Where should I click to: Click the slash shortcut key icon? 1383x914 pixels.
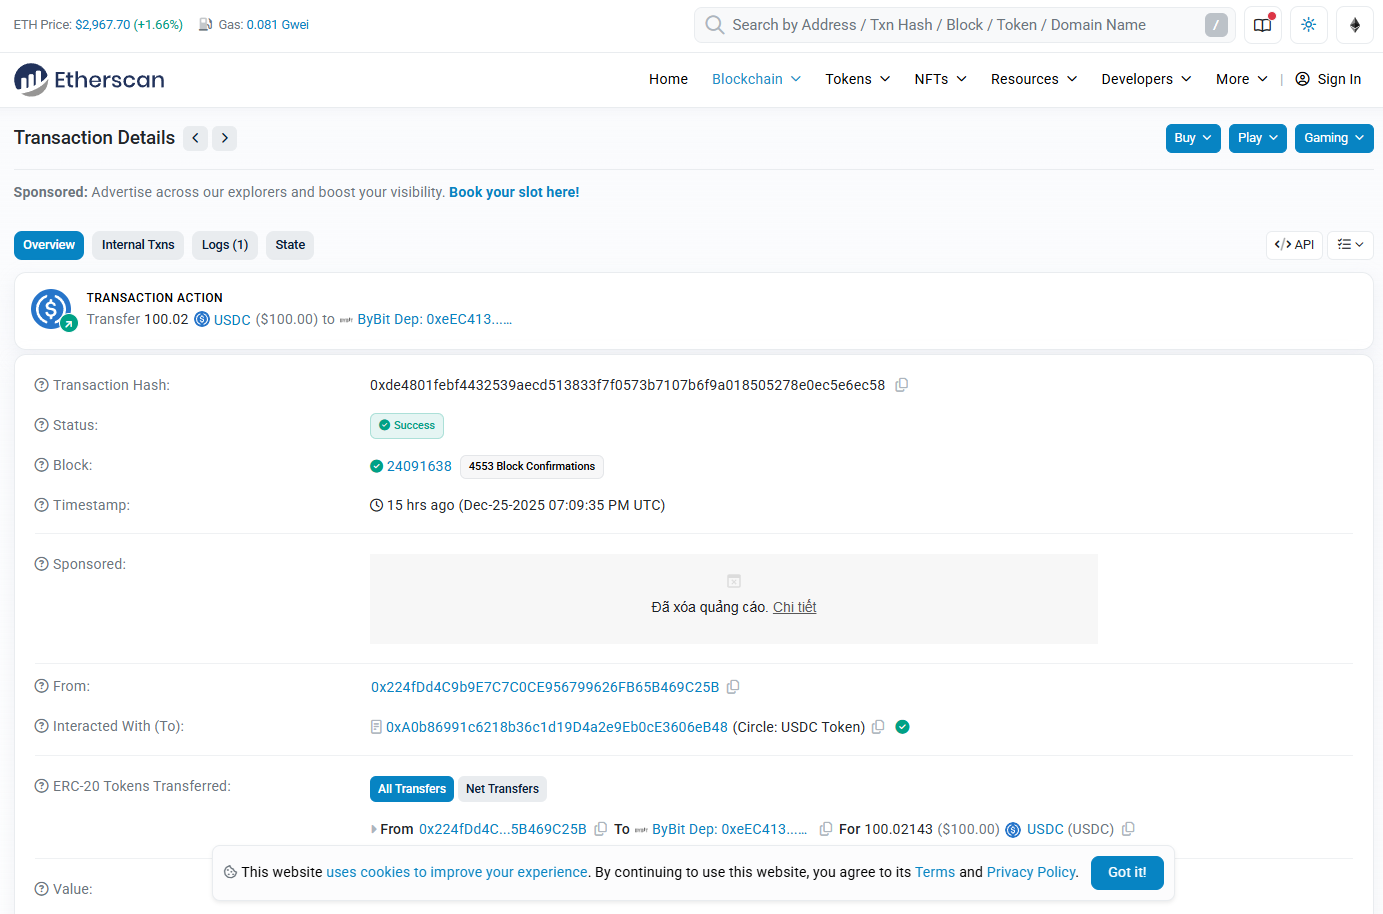[1216, 25]
